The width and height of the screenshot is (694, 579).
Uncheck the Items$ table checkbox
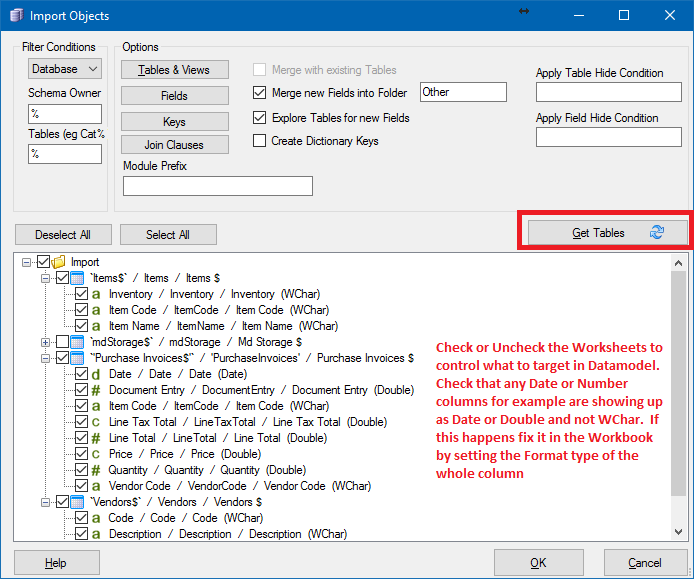click(62, 278)
